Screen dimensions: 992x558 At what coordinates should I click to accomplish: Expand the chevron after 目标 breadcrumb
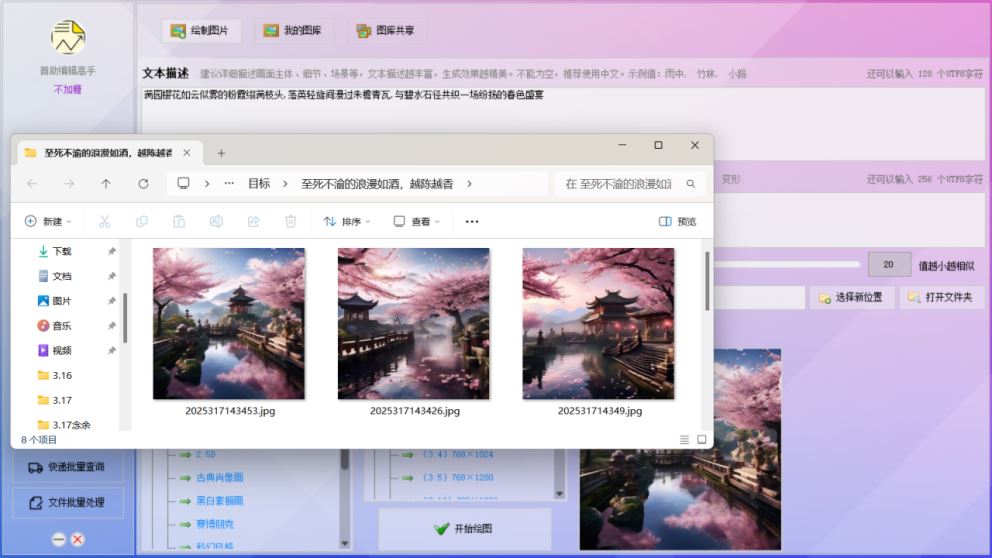pos(285,183)
